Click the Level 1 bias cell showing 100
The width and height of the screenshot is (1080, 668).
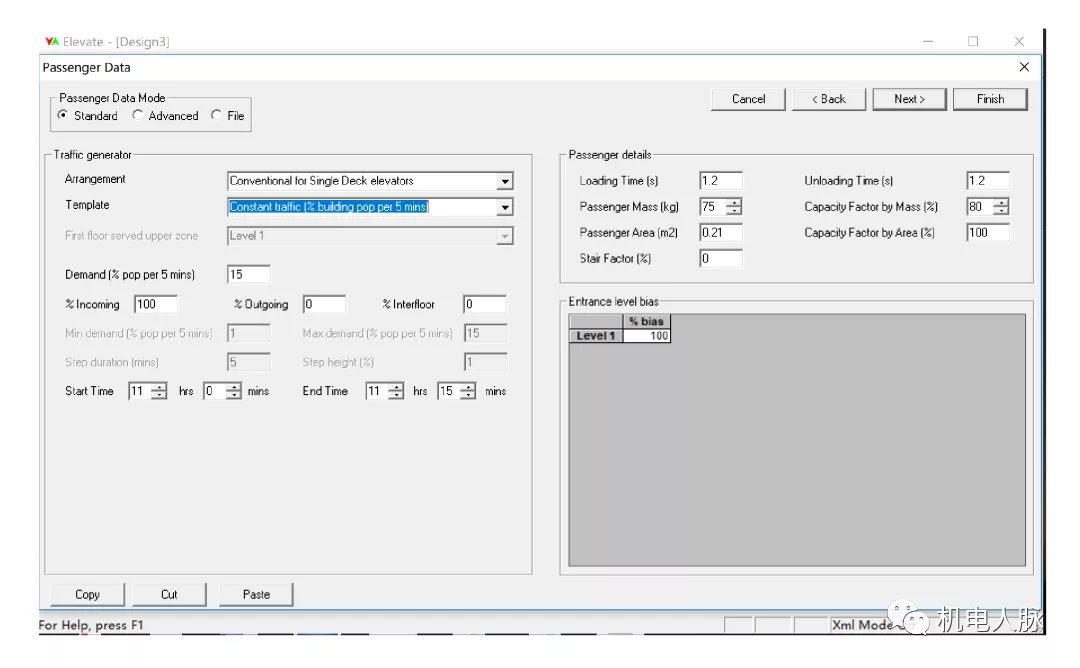pos(647,336)
